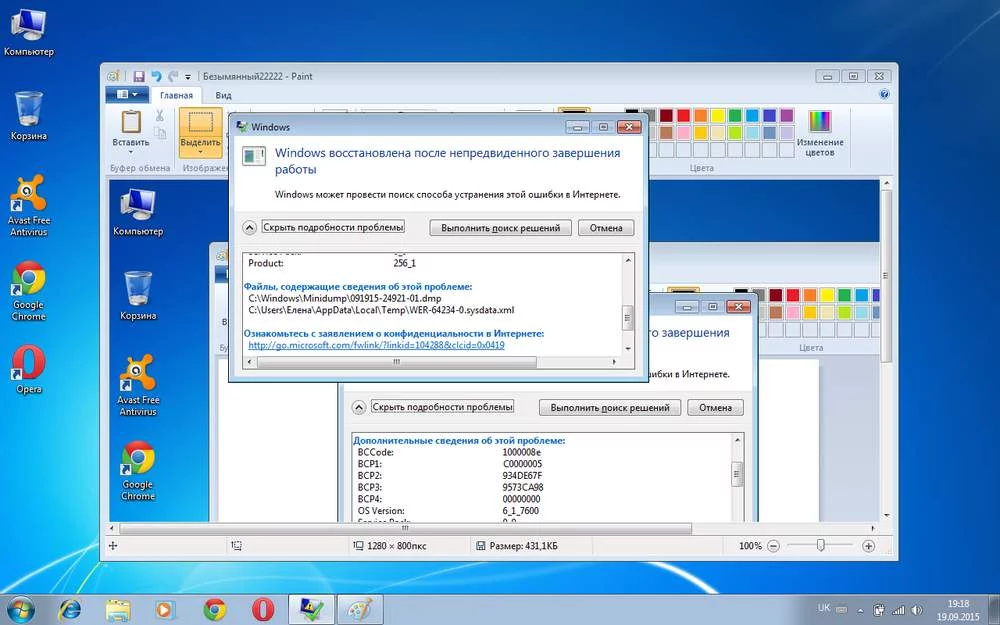
Task: Expand the Выделить selection dropdown arrow
Action: [200, 153]
